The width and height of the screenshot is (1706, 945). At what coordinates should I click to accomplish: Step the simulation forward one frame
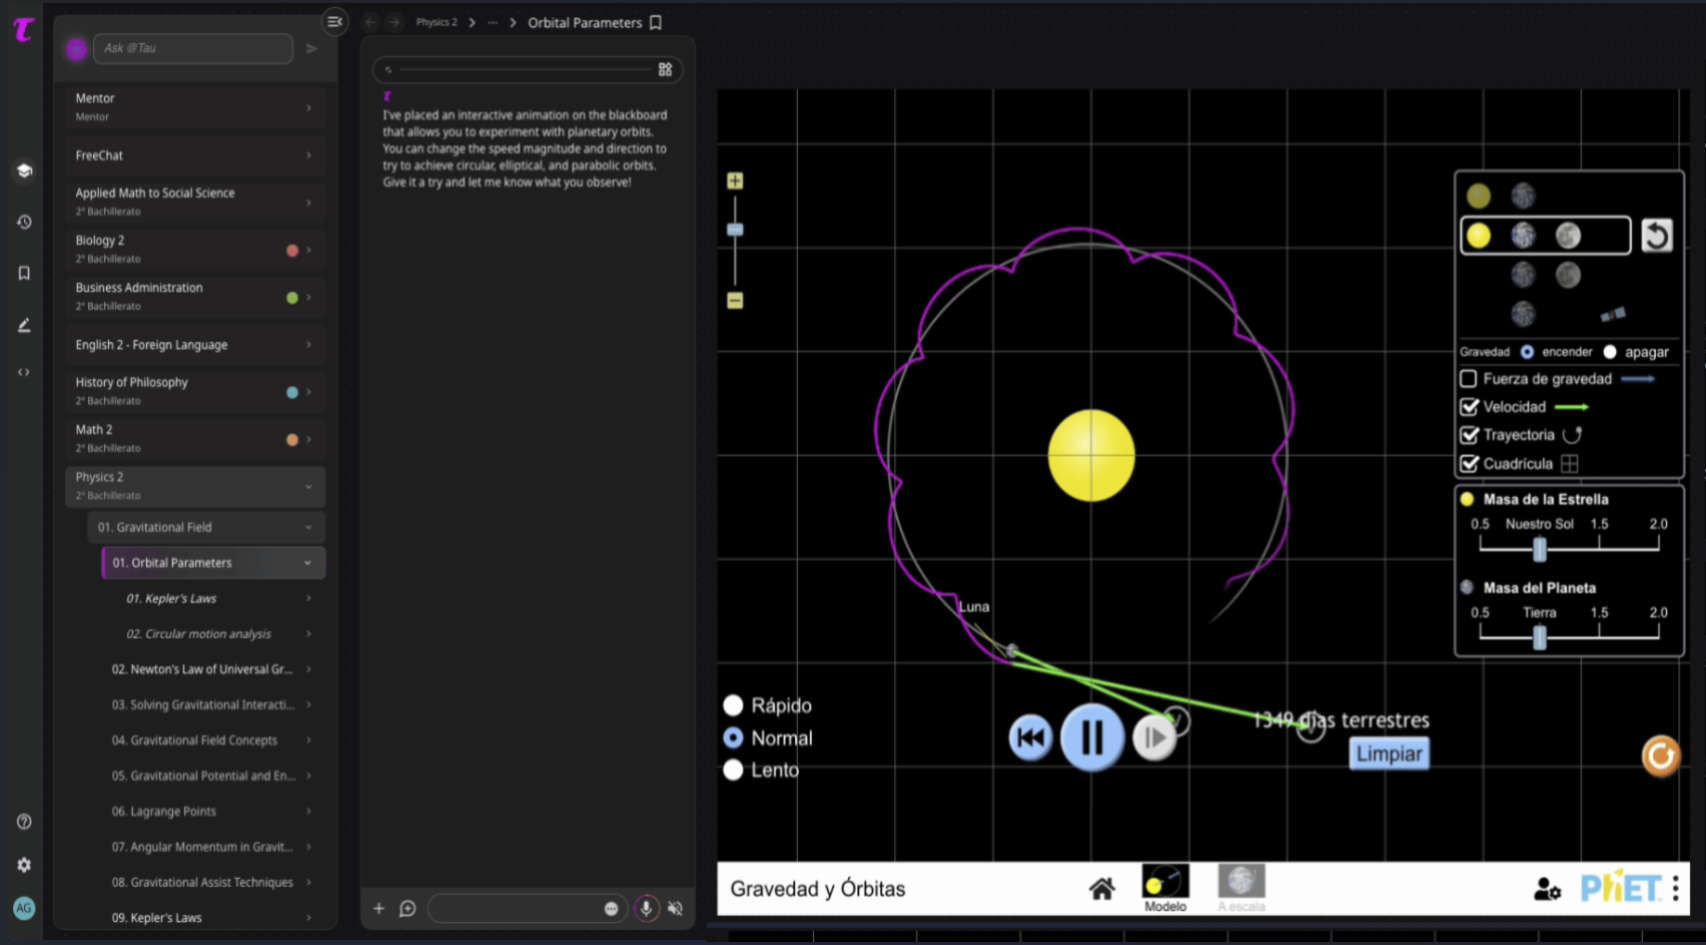(1154, 738)
